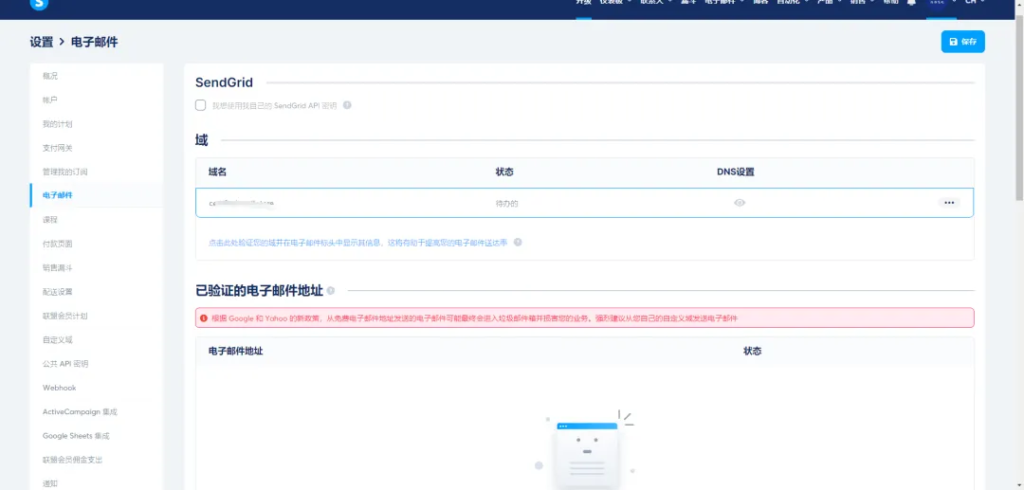Image resolution: width=1024 pixels, height=490 pixels.
Task: Open the CN language dropdown
Action: click(973, 3)
